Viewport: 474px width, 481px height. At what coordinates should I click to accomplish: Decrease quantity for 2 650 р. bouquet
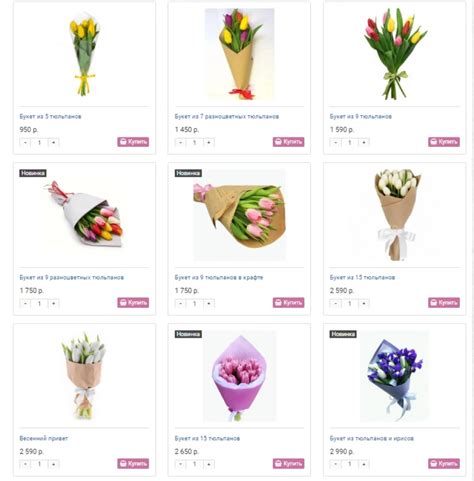point(180,464)
